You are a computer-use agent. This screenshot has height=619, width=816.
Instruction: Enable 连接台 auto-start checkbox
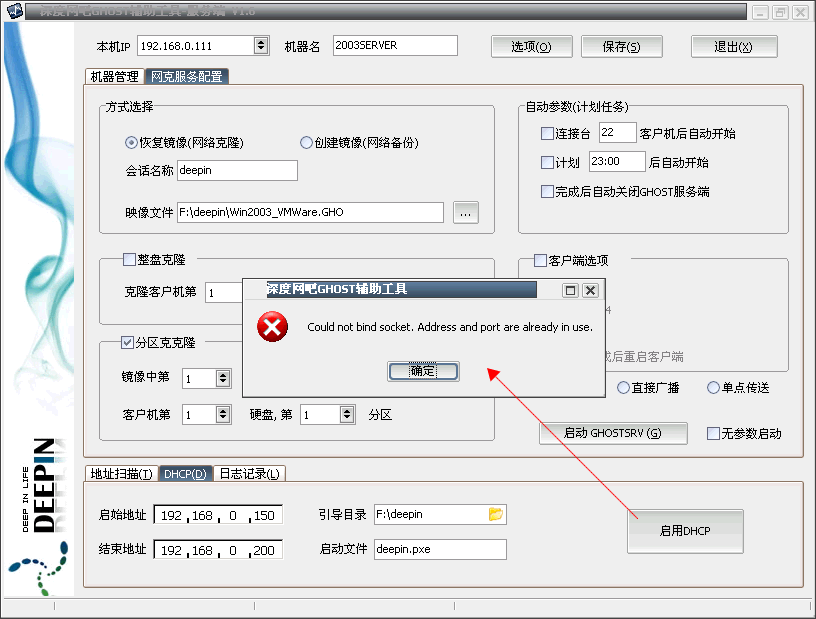coord(547,133)
